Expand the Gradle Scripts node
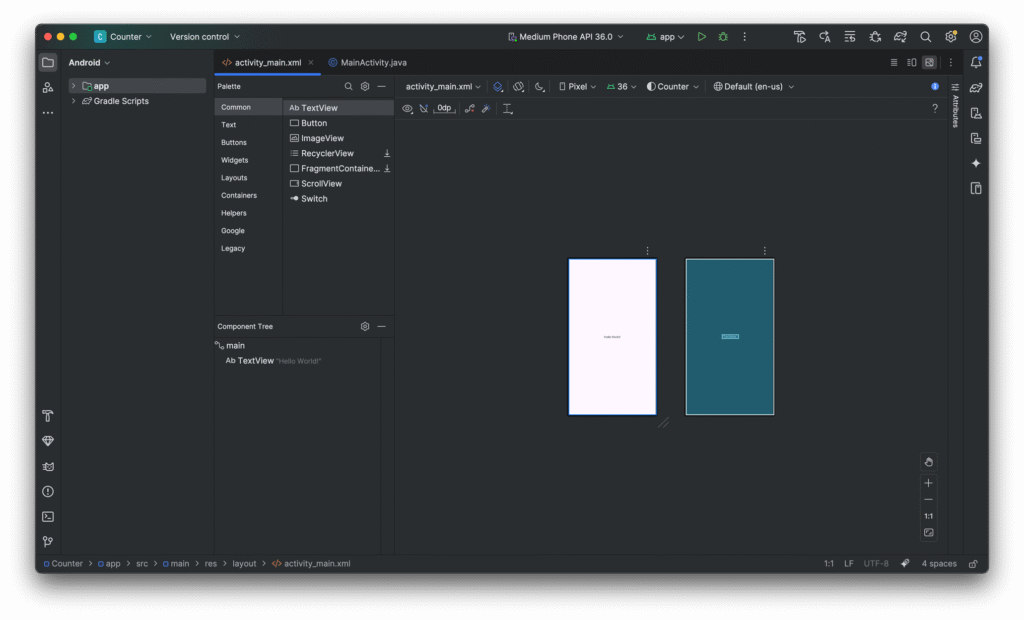The width and height of the screenshot is (1024, 620). (x=73, y=101)
